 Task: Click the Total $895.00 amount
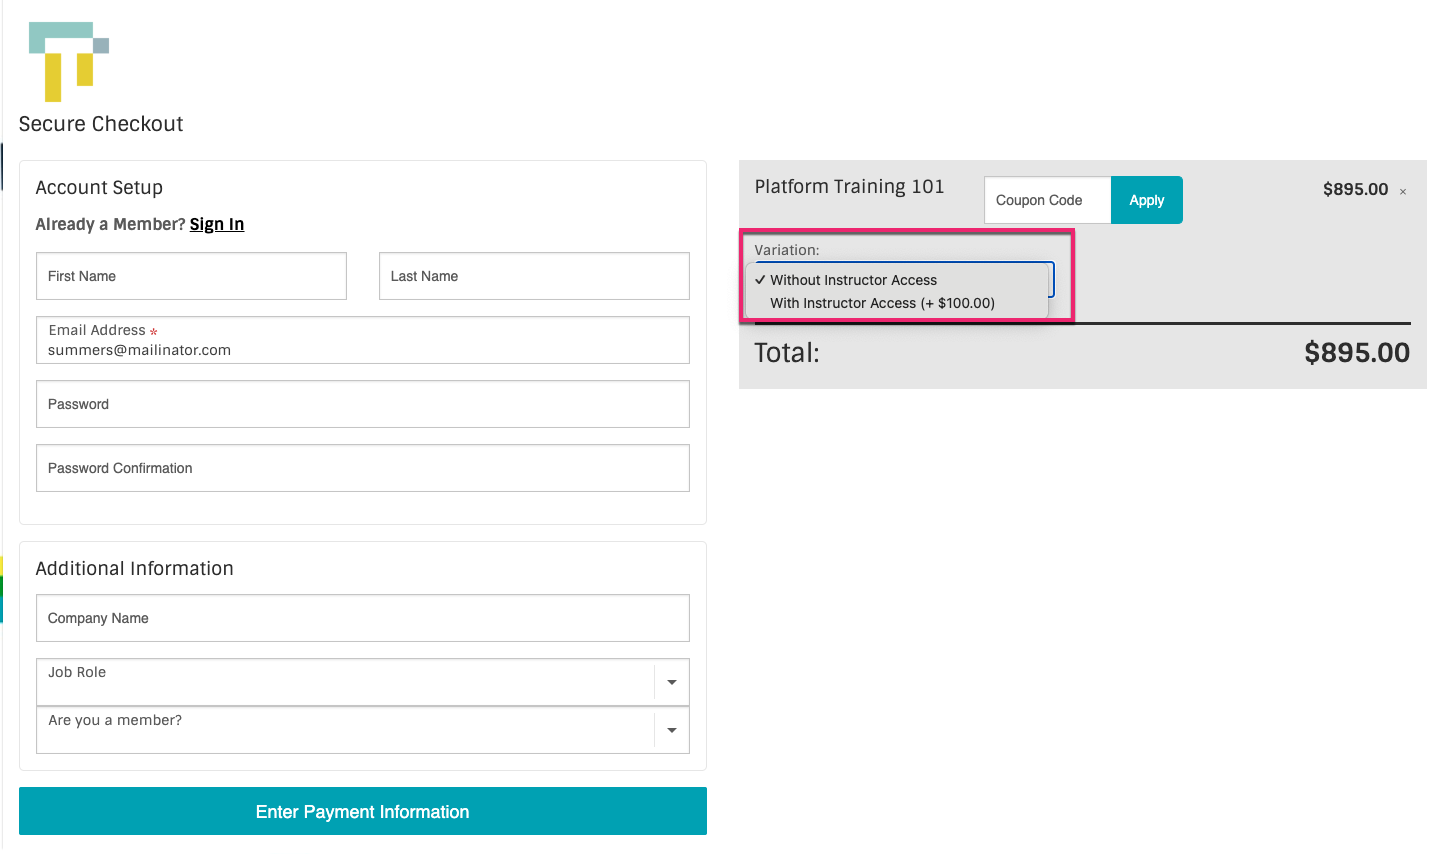click(1357, 352)
